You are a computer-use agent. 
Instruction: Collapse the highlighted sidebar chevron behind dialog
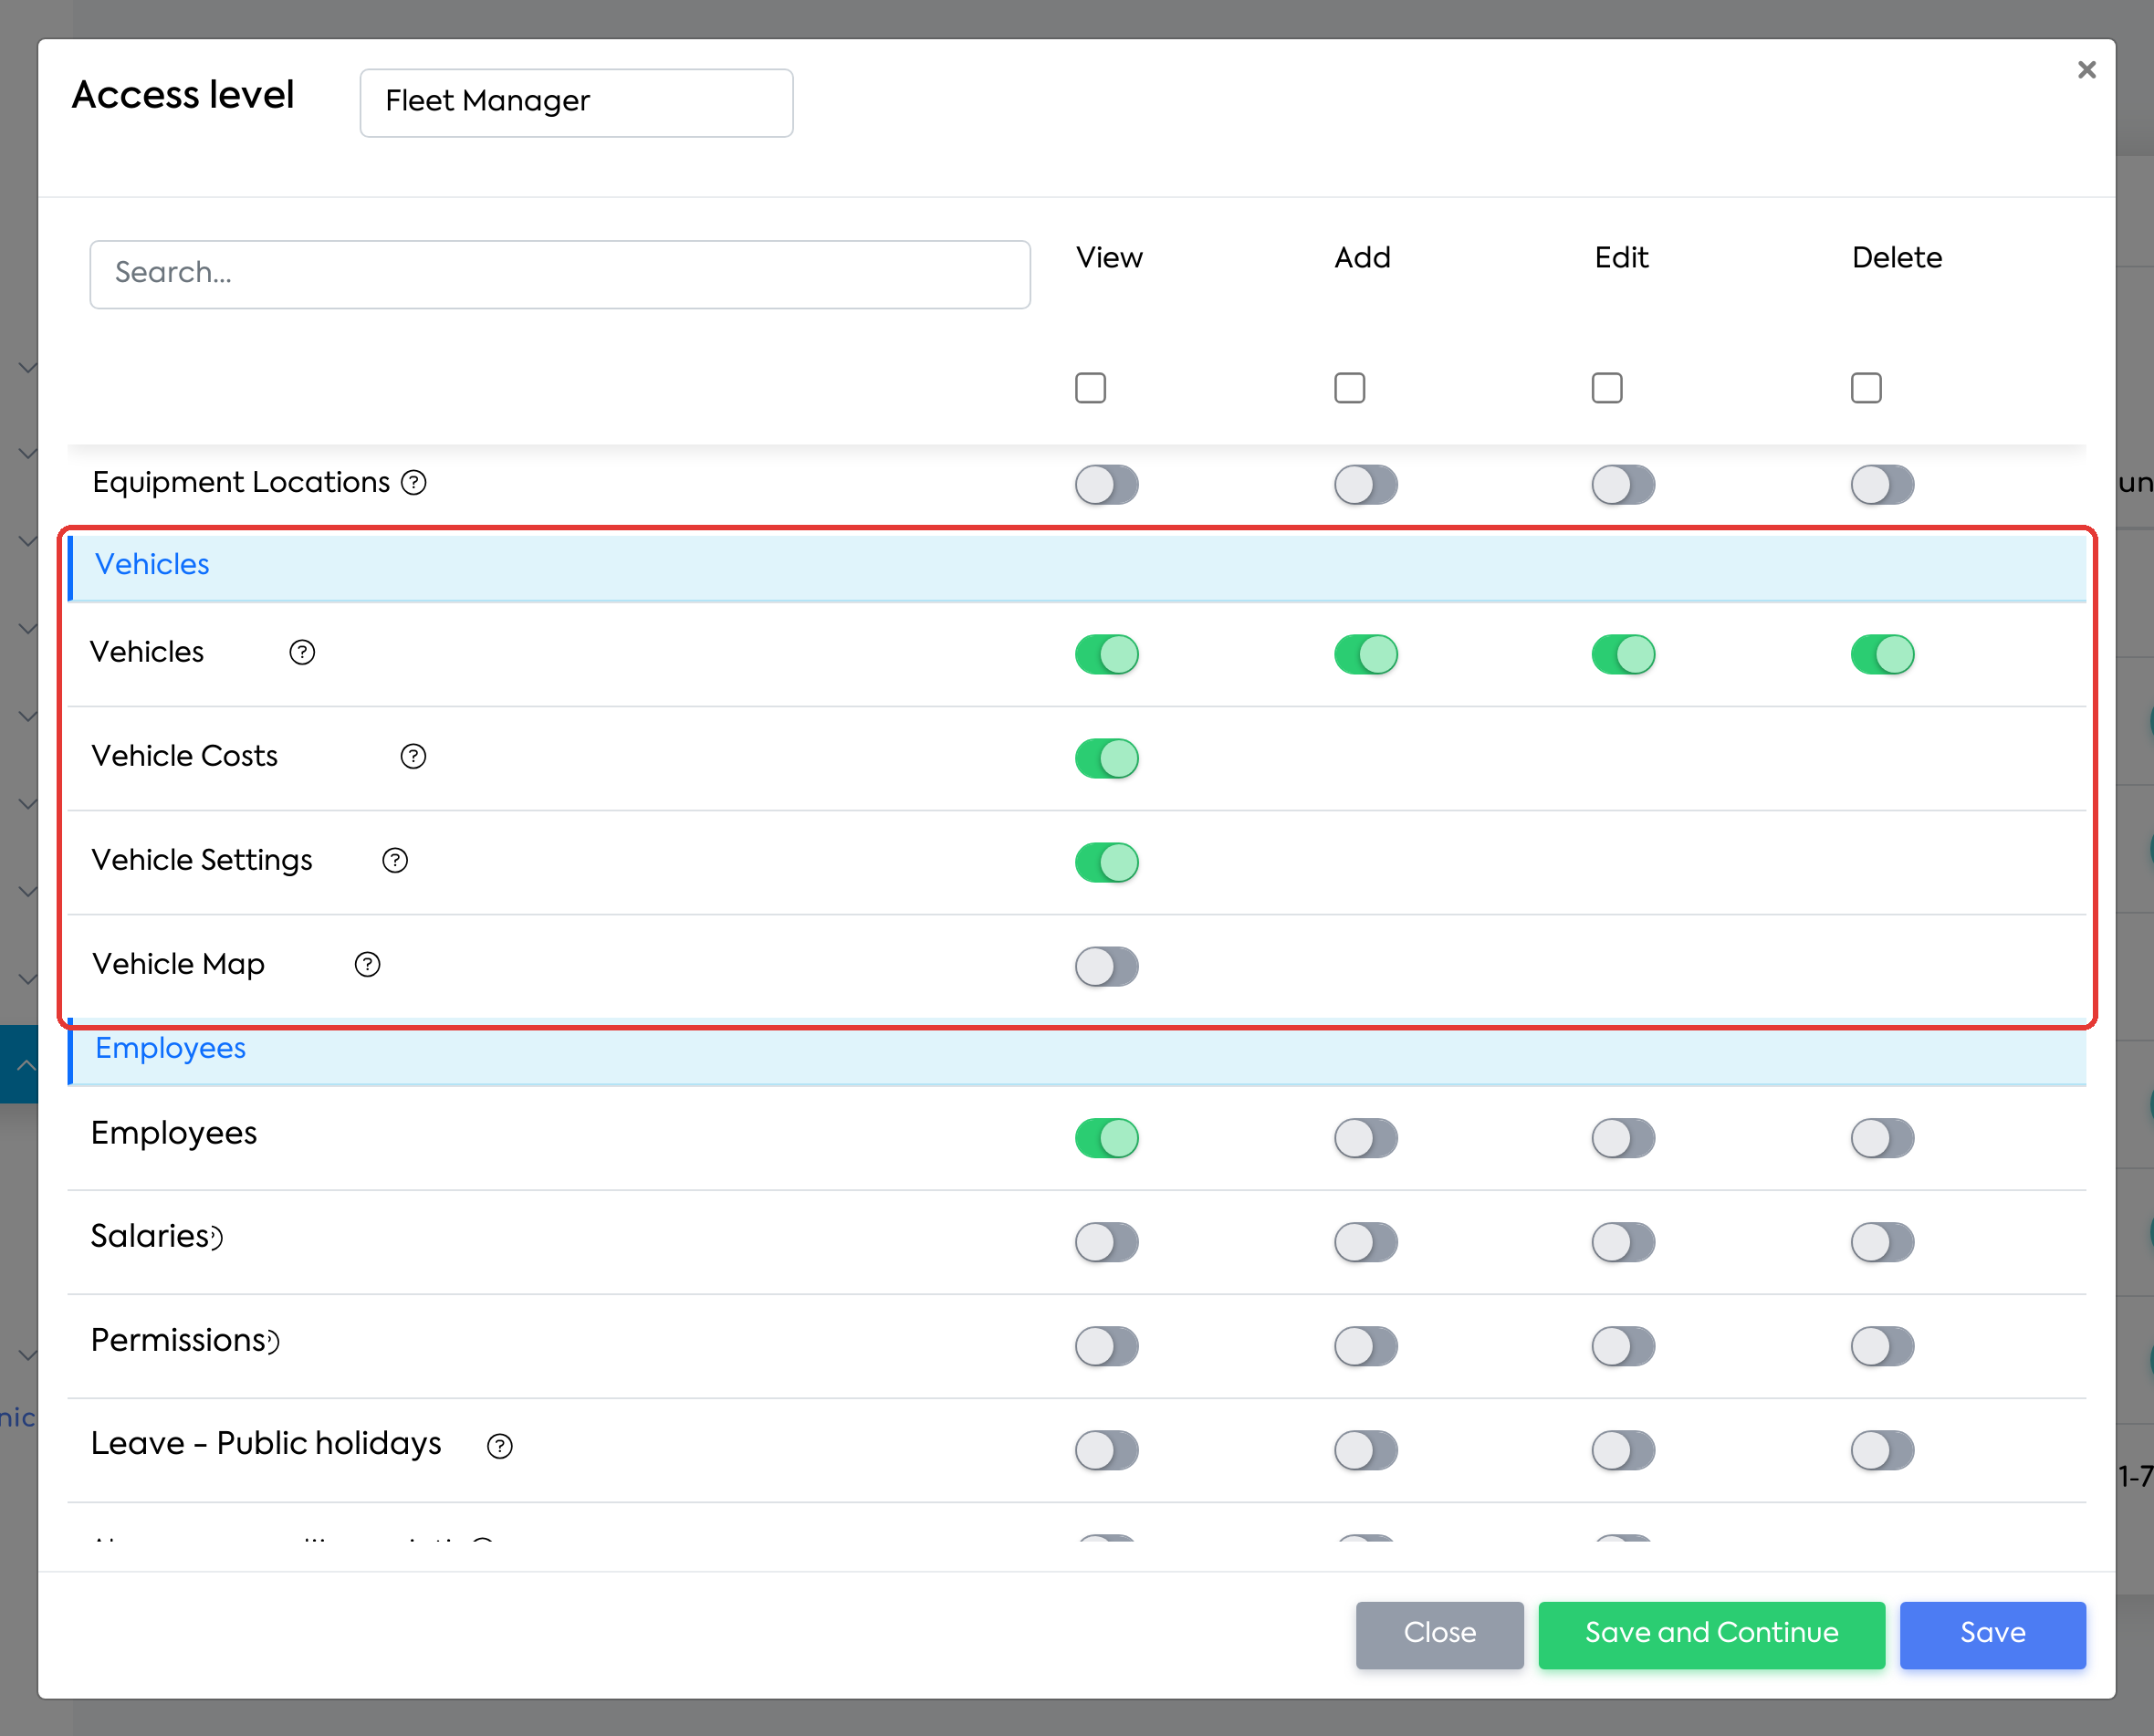coord(26,1066)
